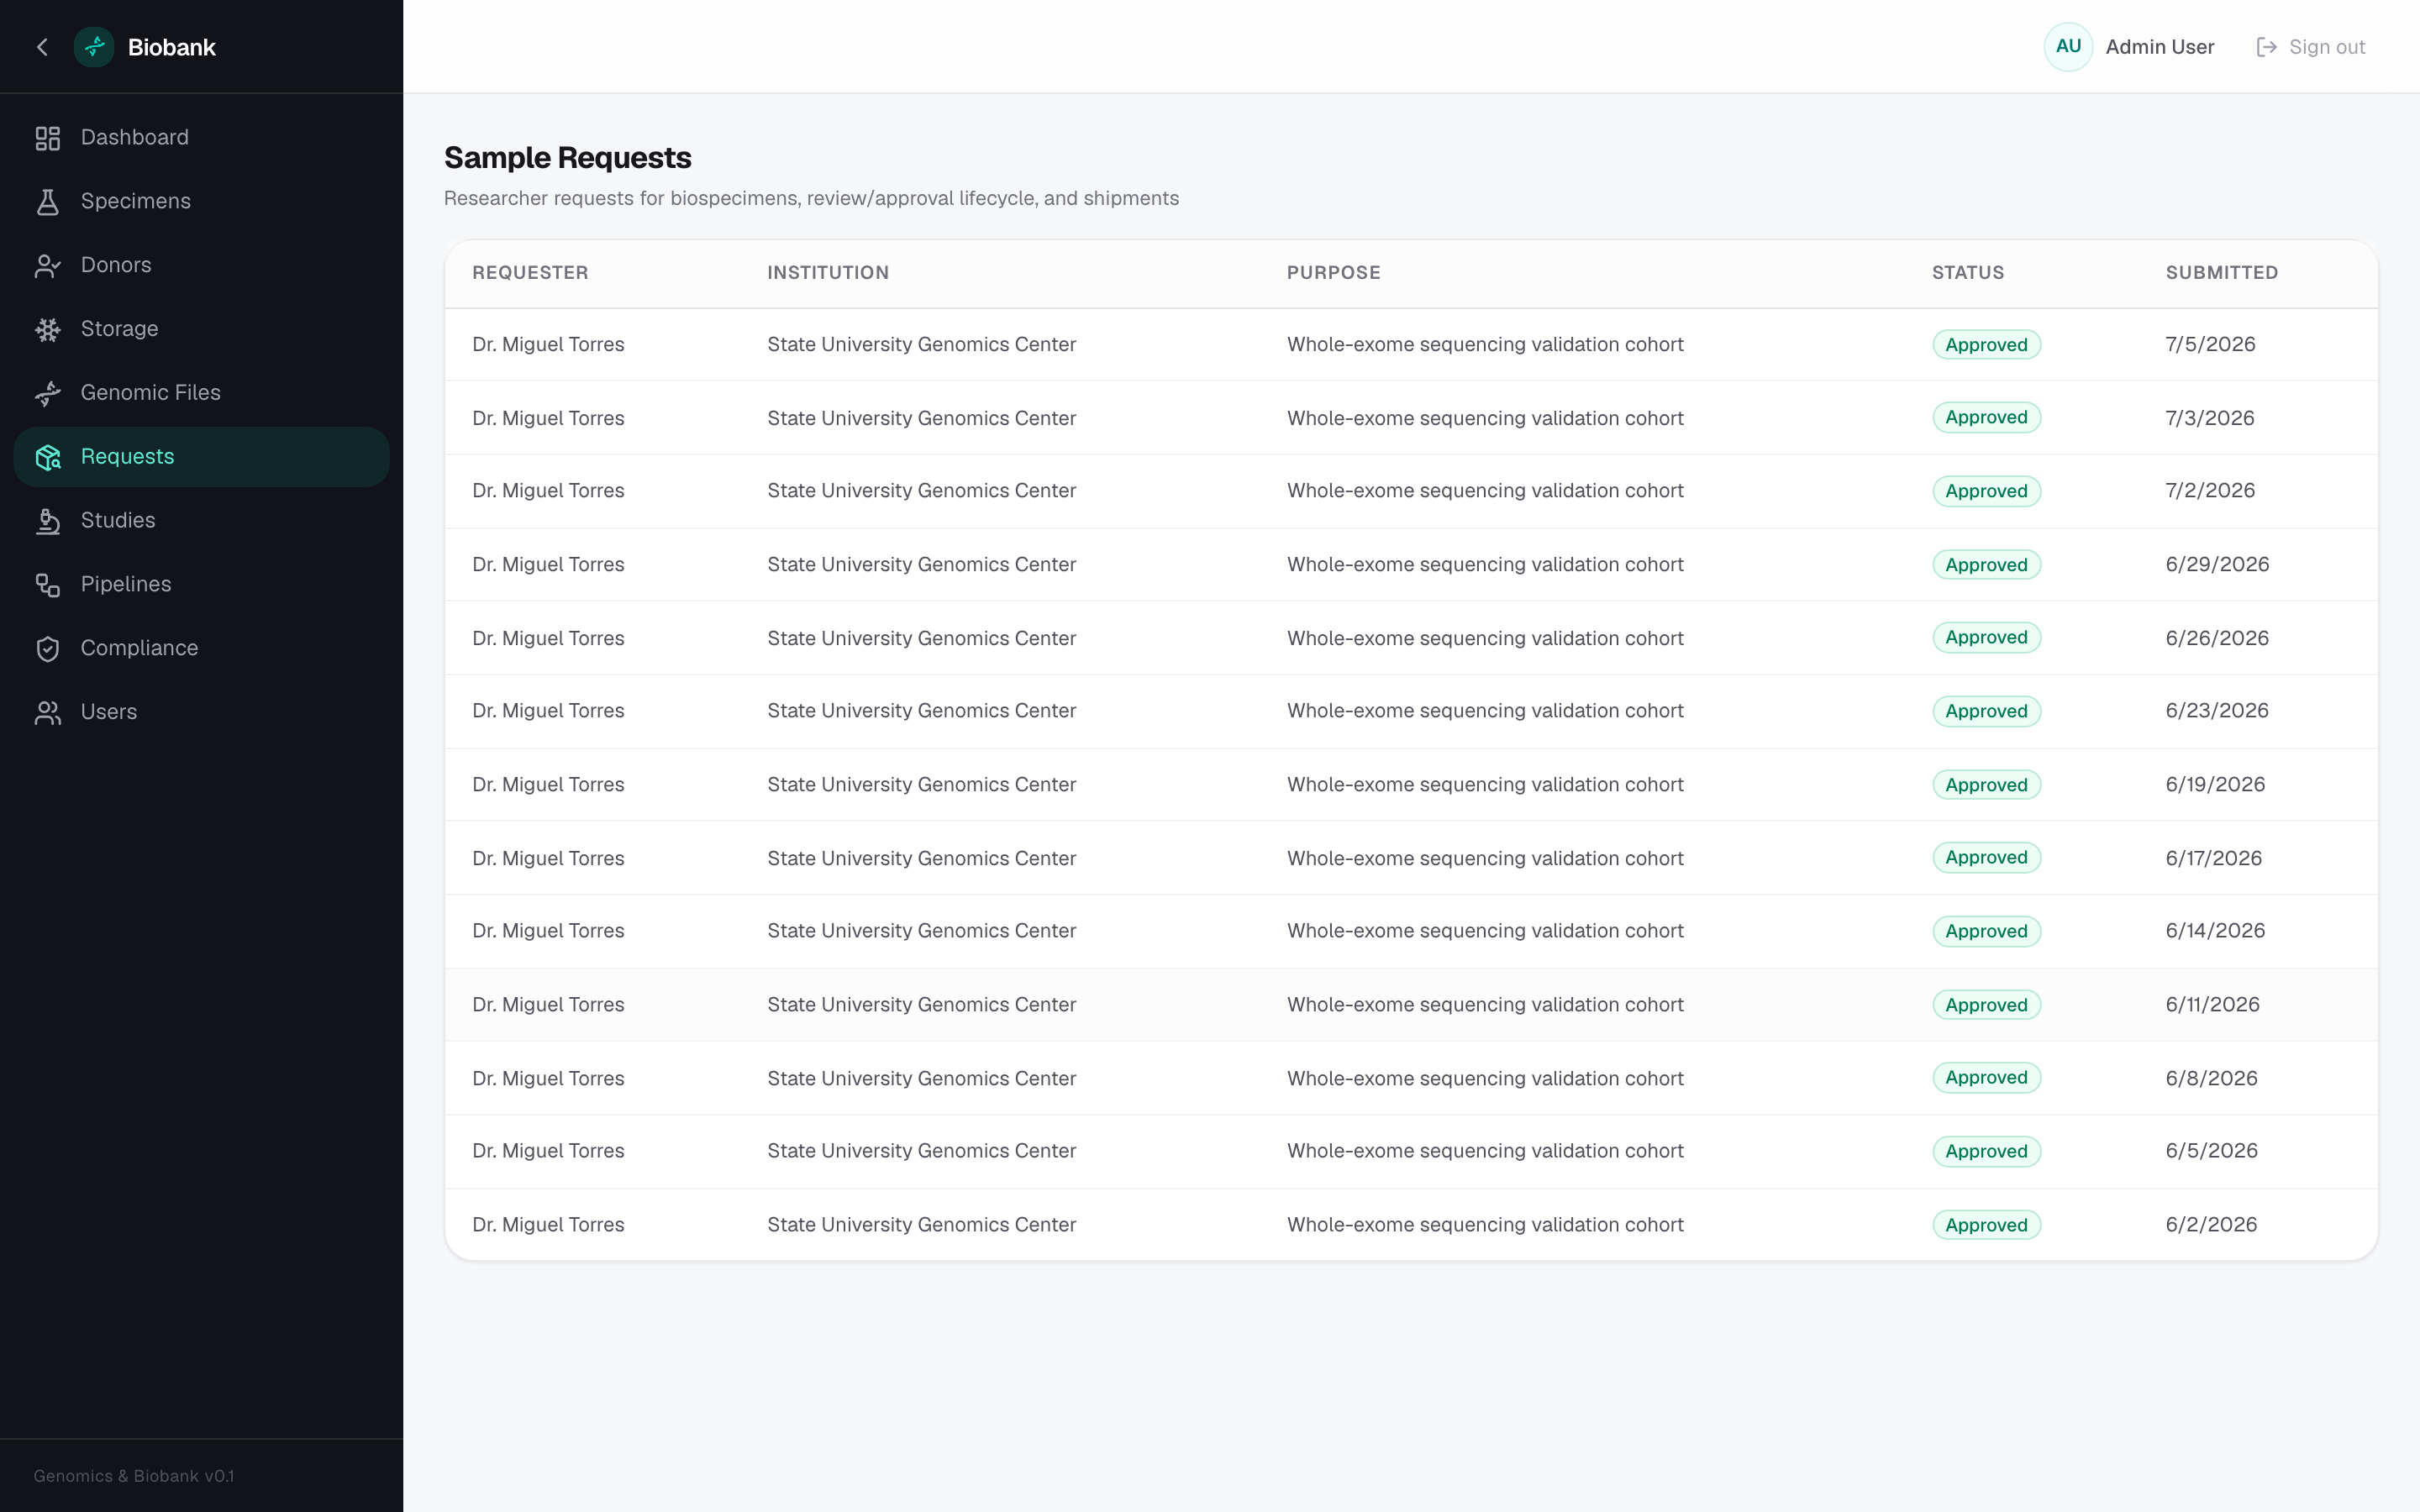2420x1512 pixels.
Task: Click the Storage snowflake icon
Action: tap(48, 329)
